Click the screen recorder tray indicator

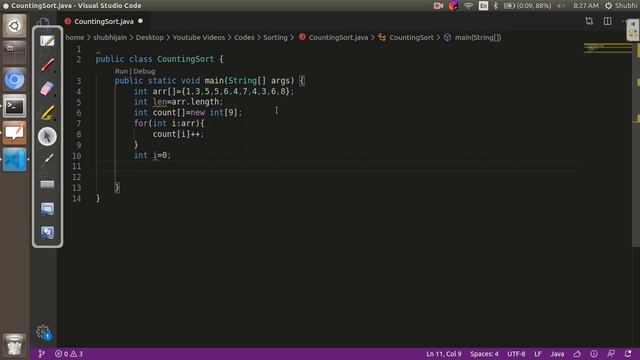[x=438, y=6]
